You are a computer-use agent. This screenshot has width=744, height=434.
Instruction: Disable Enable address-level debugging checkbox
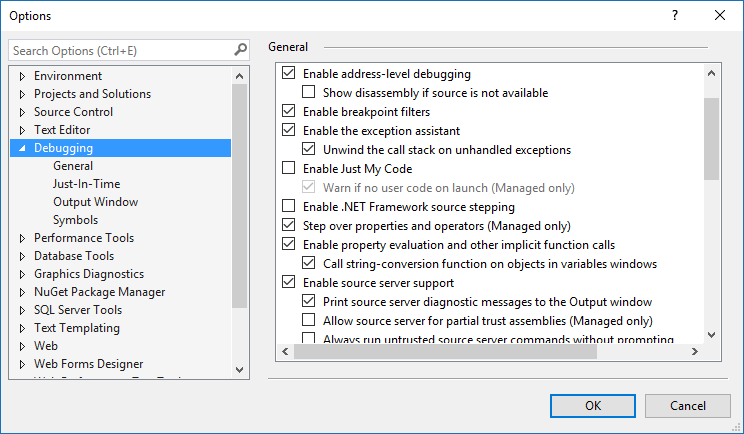pos(290,74)
